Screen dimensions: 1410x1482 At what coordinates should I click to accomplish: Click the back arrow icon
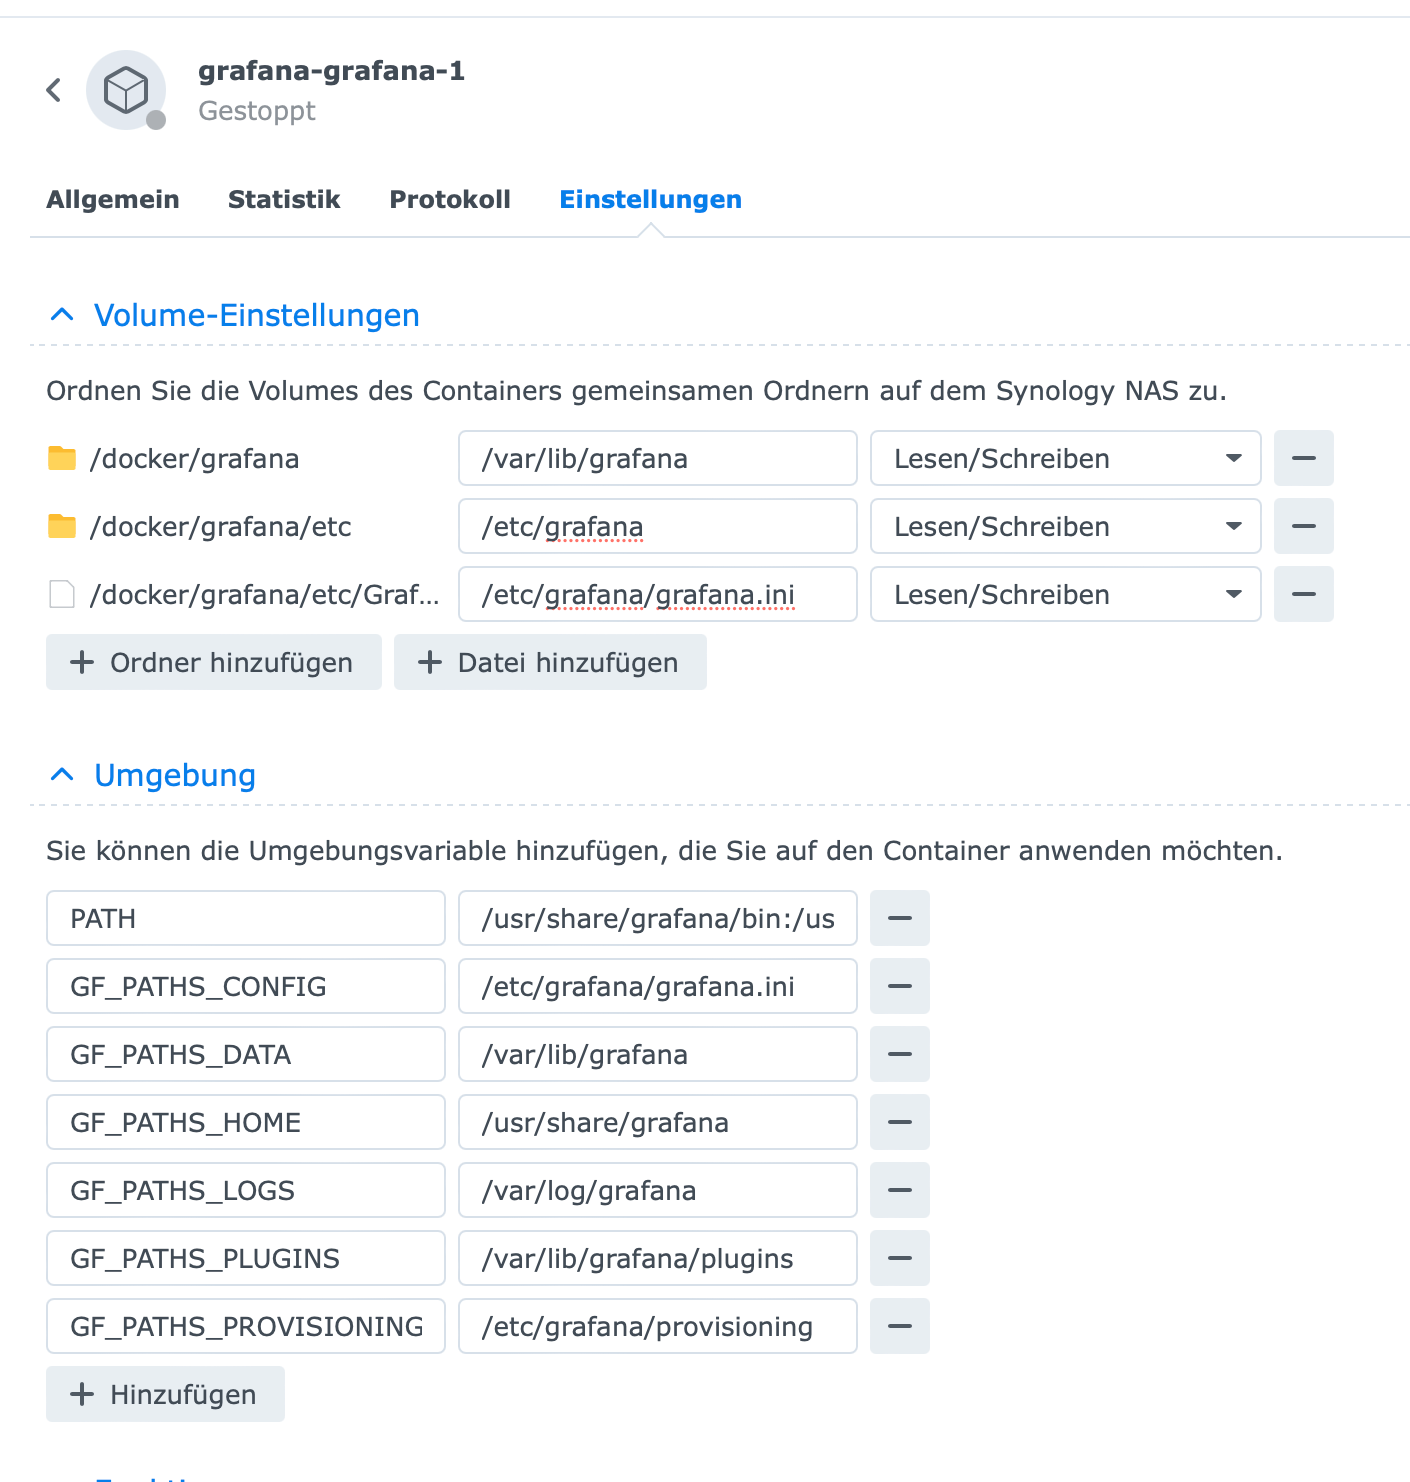[x=54, y=90]
